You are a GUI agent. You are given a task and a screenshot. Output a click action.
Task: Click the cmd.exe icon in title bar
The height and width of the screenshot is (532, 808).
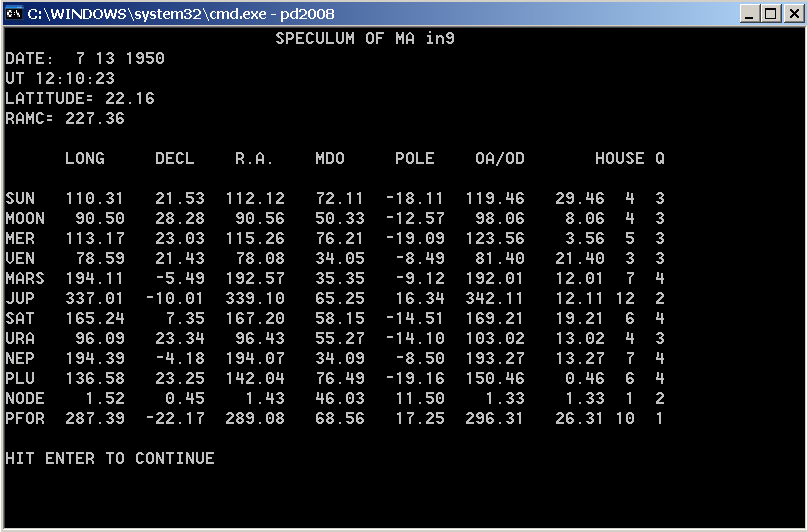(14, 14)
